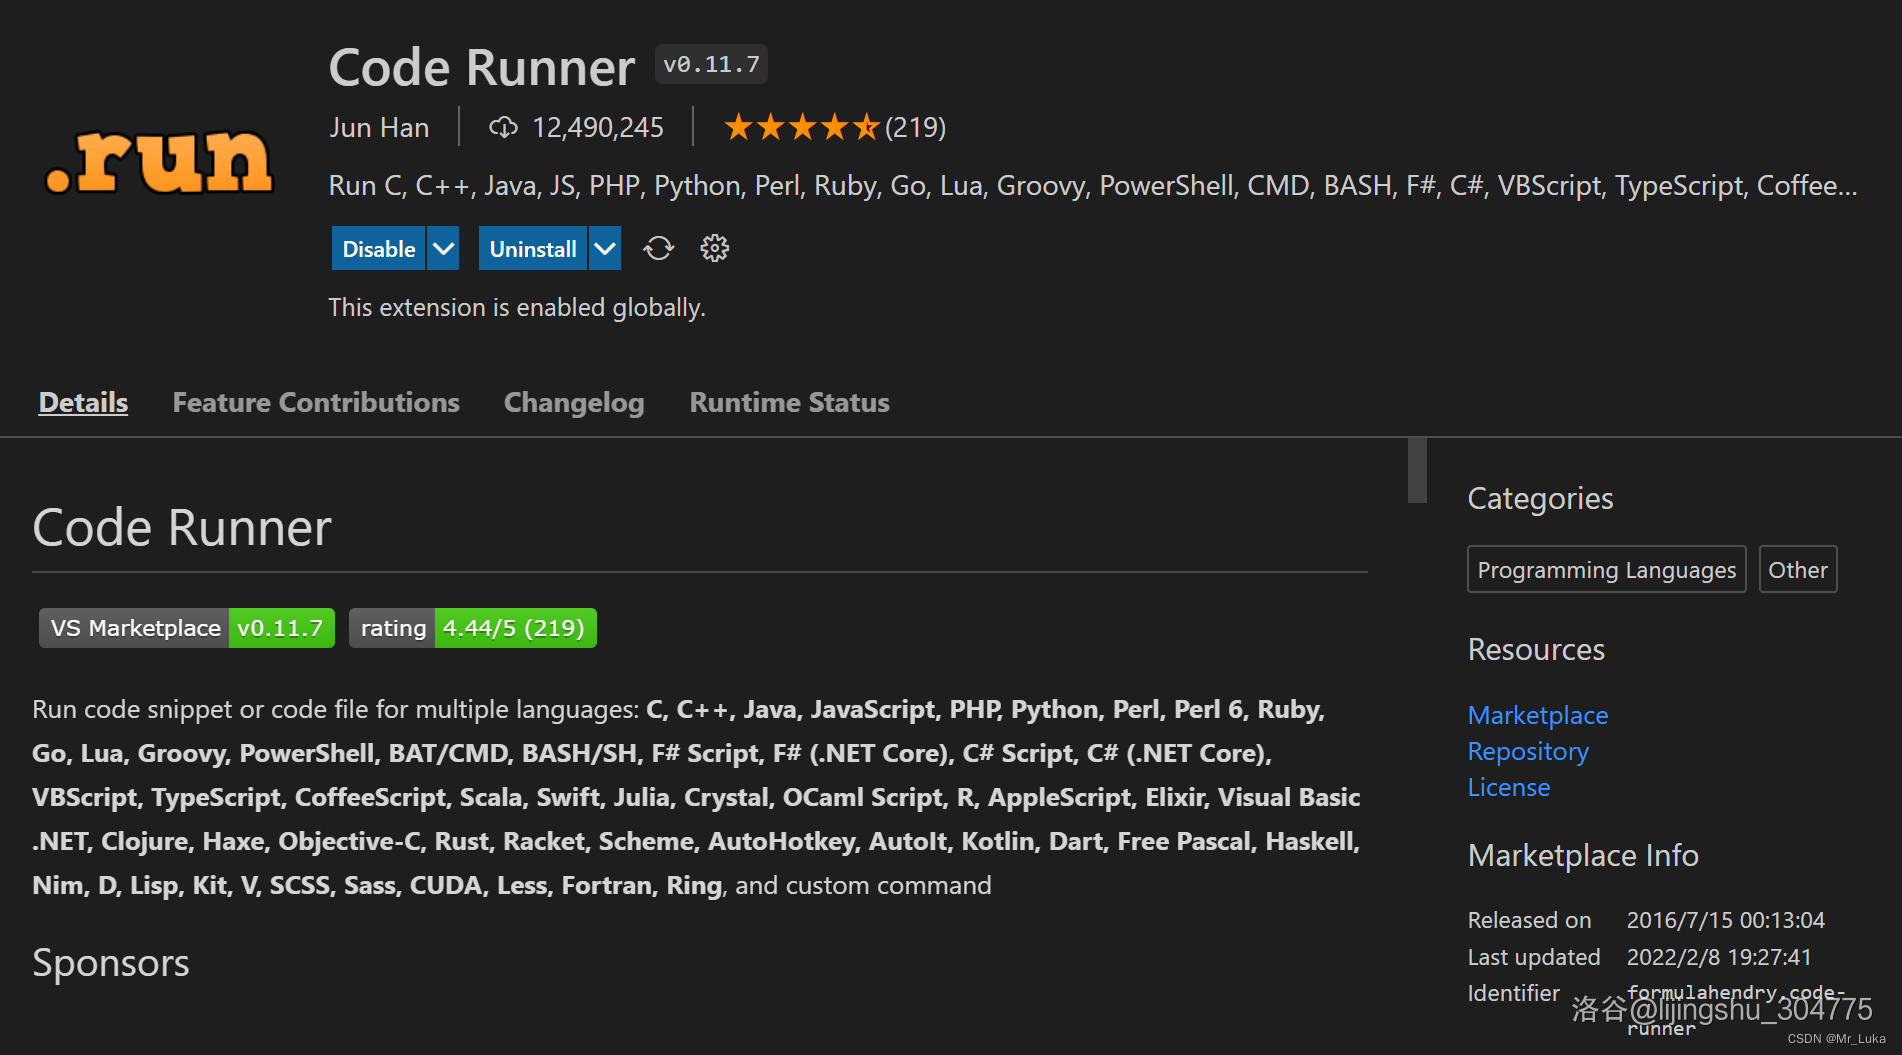Open the Marketplace resource link
The image size is (1902, 1055).
[1538, 715]
